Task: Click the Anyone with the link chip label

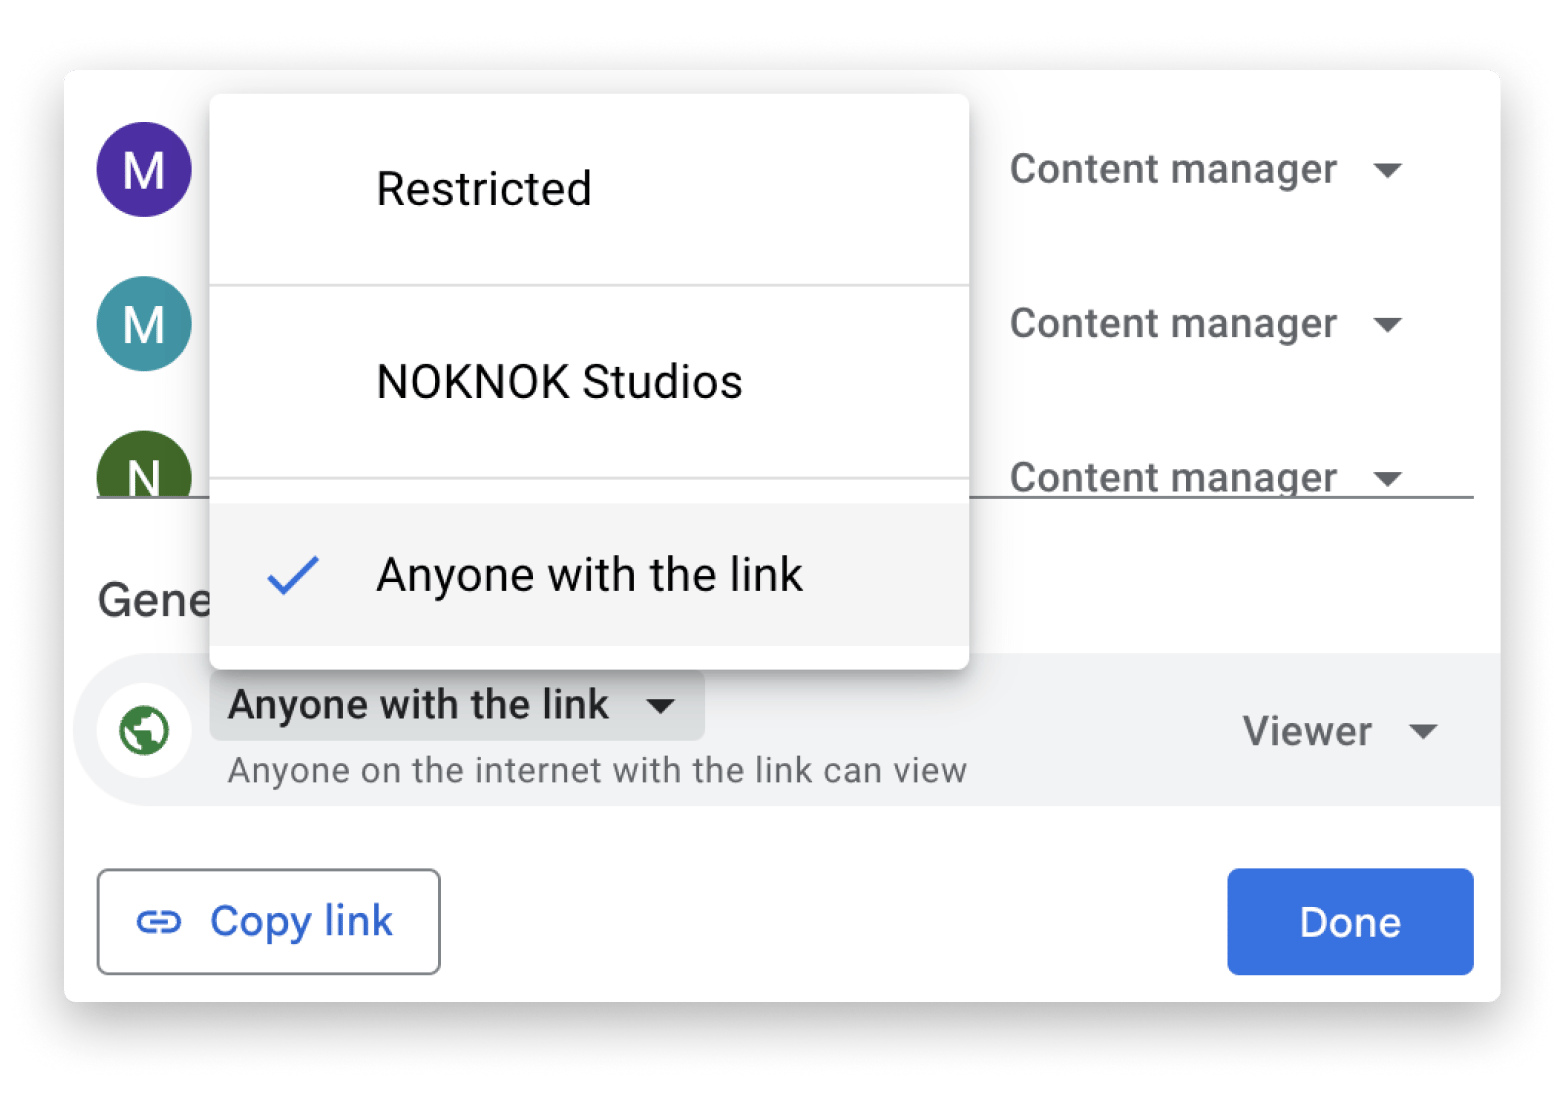Action: (x=418, y=705)
